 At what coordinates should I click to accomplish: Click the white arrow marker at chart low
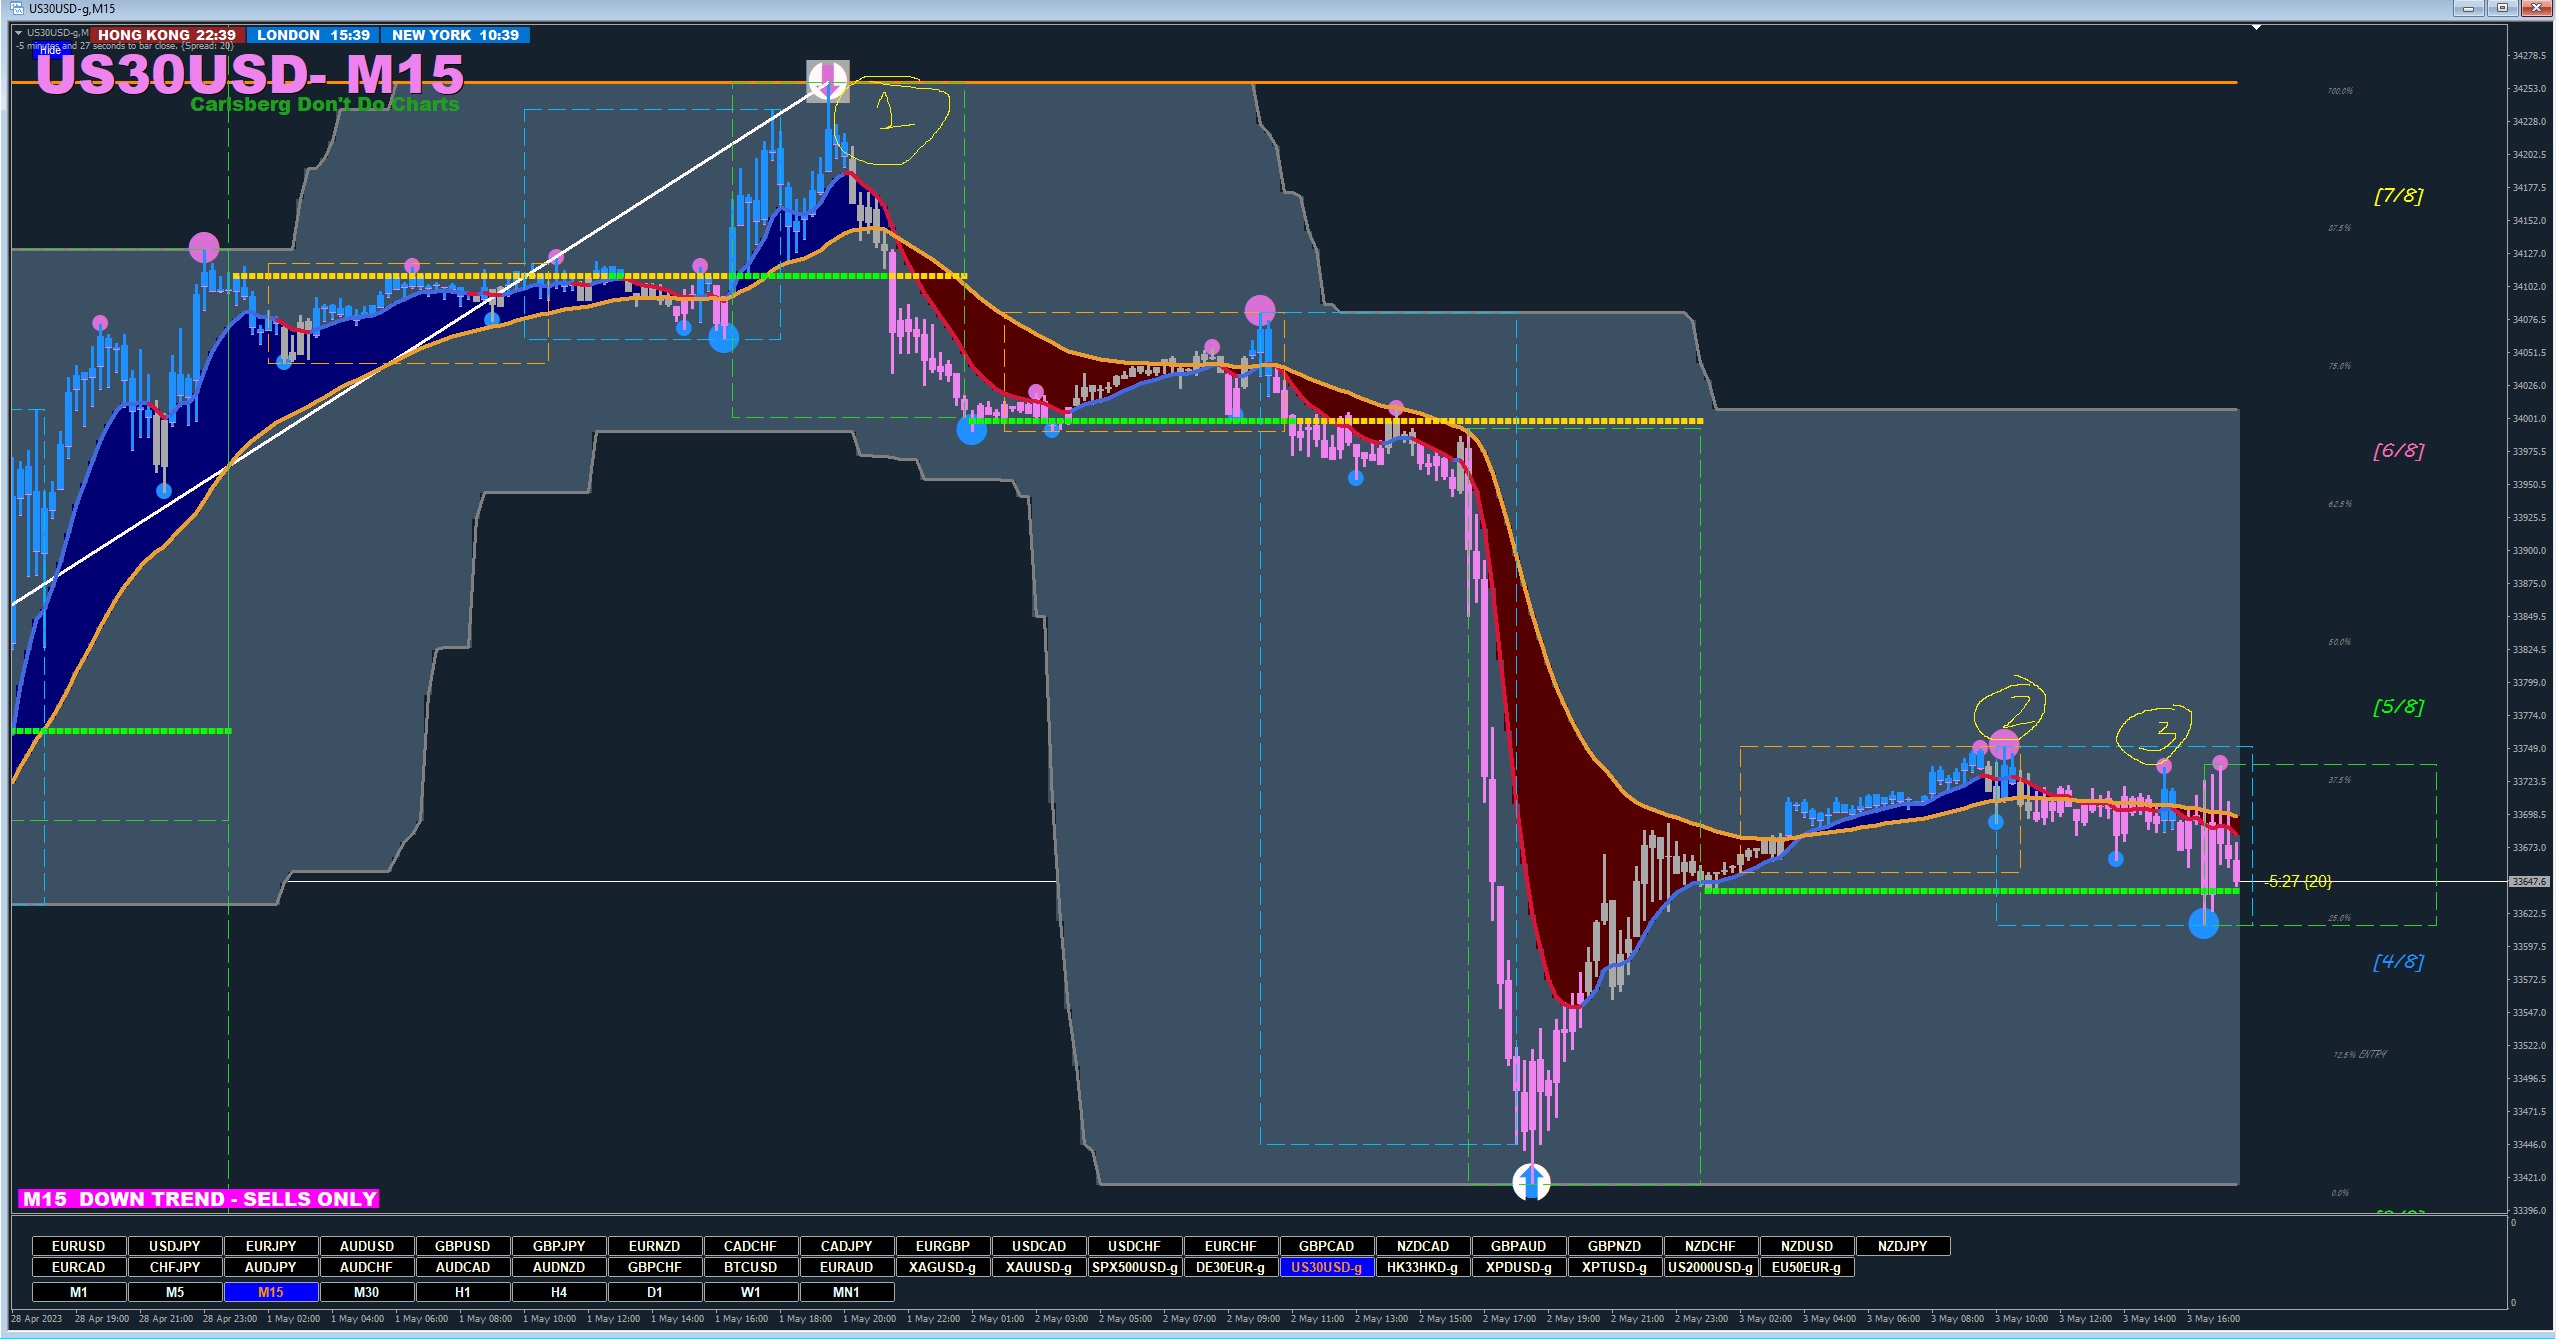coord(1531,1183)
